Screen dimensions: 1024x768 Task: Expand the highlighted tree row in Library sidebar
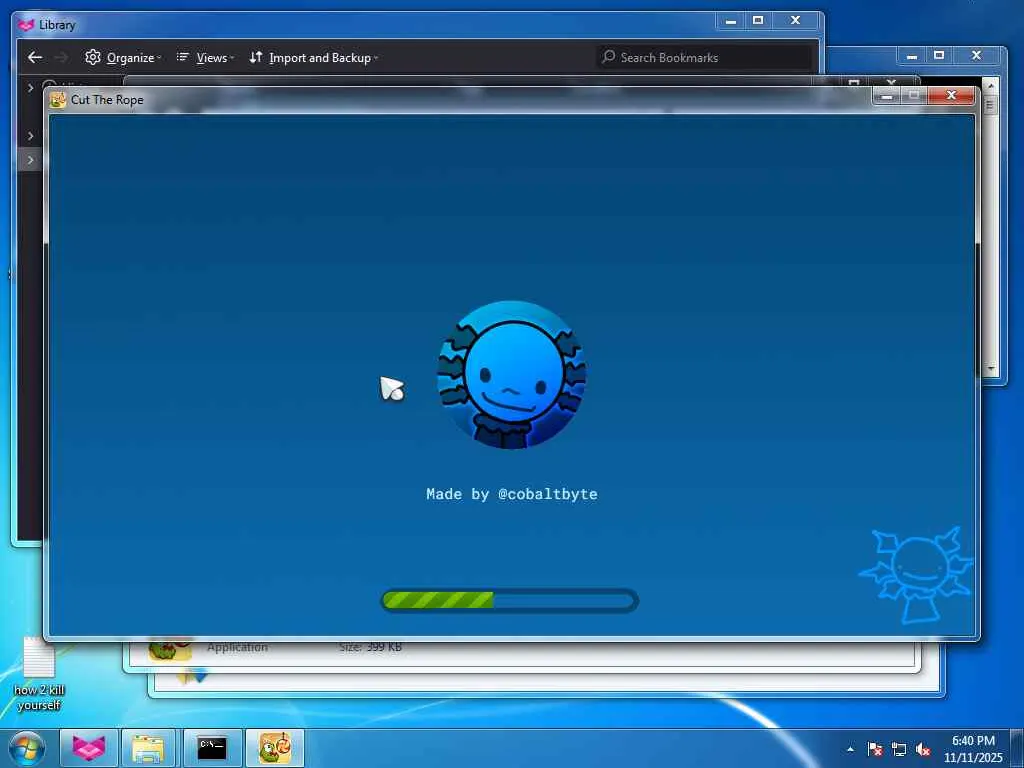tap(30, 160)
